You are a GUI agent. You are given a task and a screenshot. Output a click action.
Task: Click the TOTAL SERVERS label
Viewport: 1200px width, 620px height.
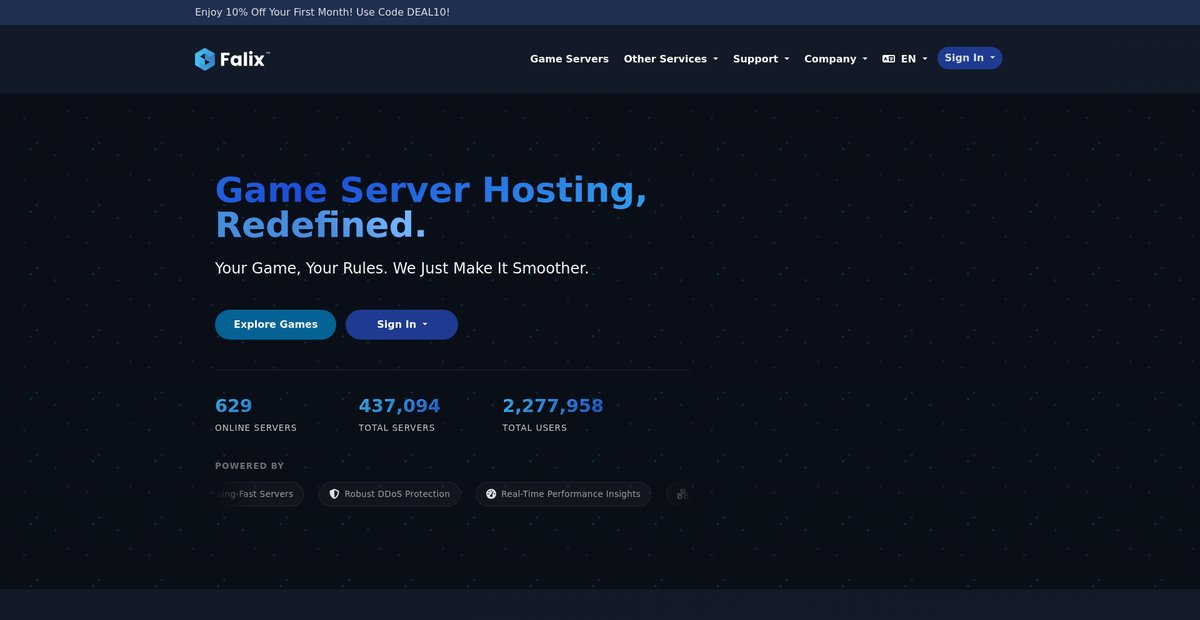pyautogui.click(x=397, y=428)
